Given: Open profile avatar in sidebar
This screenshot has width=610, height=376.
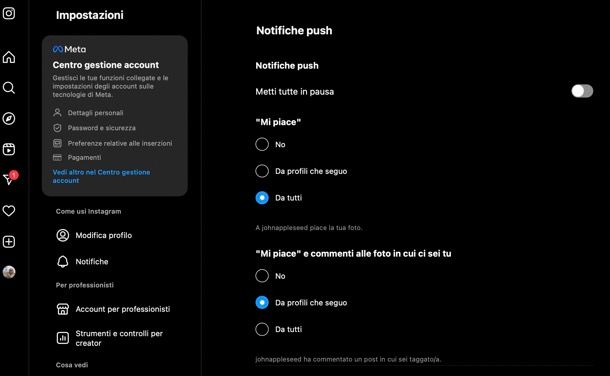Looking at the screenshot, I should (9, 272).
